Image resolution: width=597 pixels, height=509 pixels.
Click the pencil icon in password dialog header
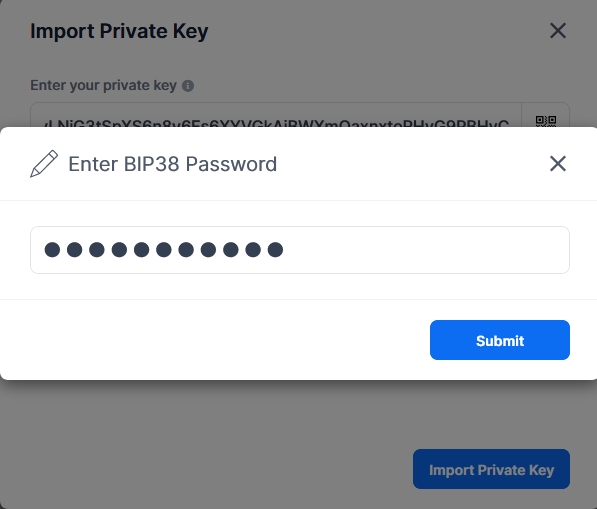44,164
